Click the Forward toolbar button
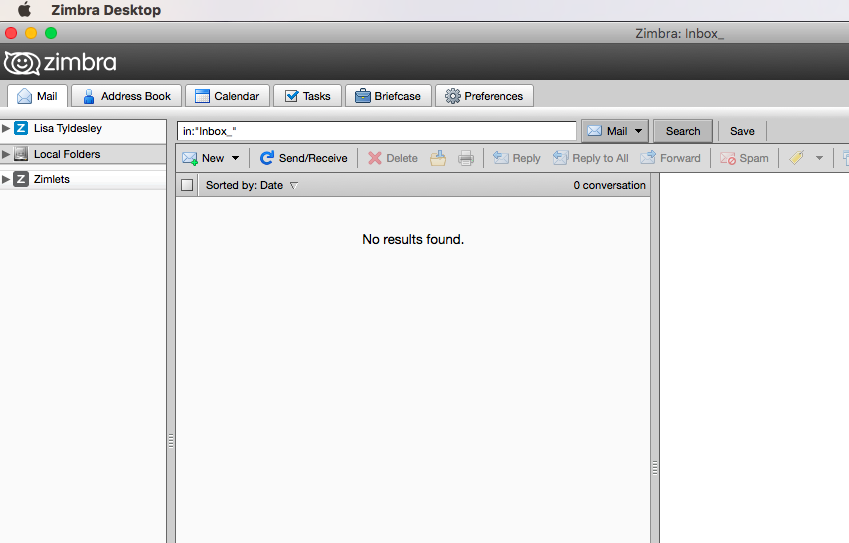849x543 pixels. click(670, 158)
